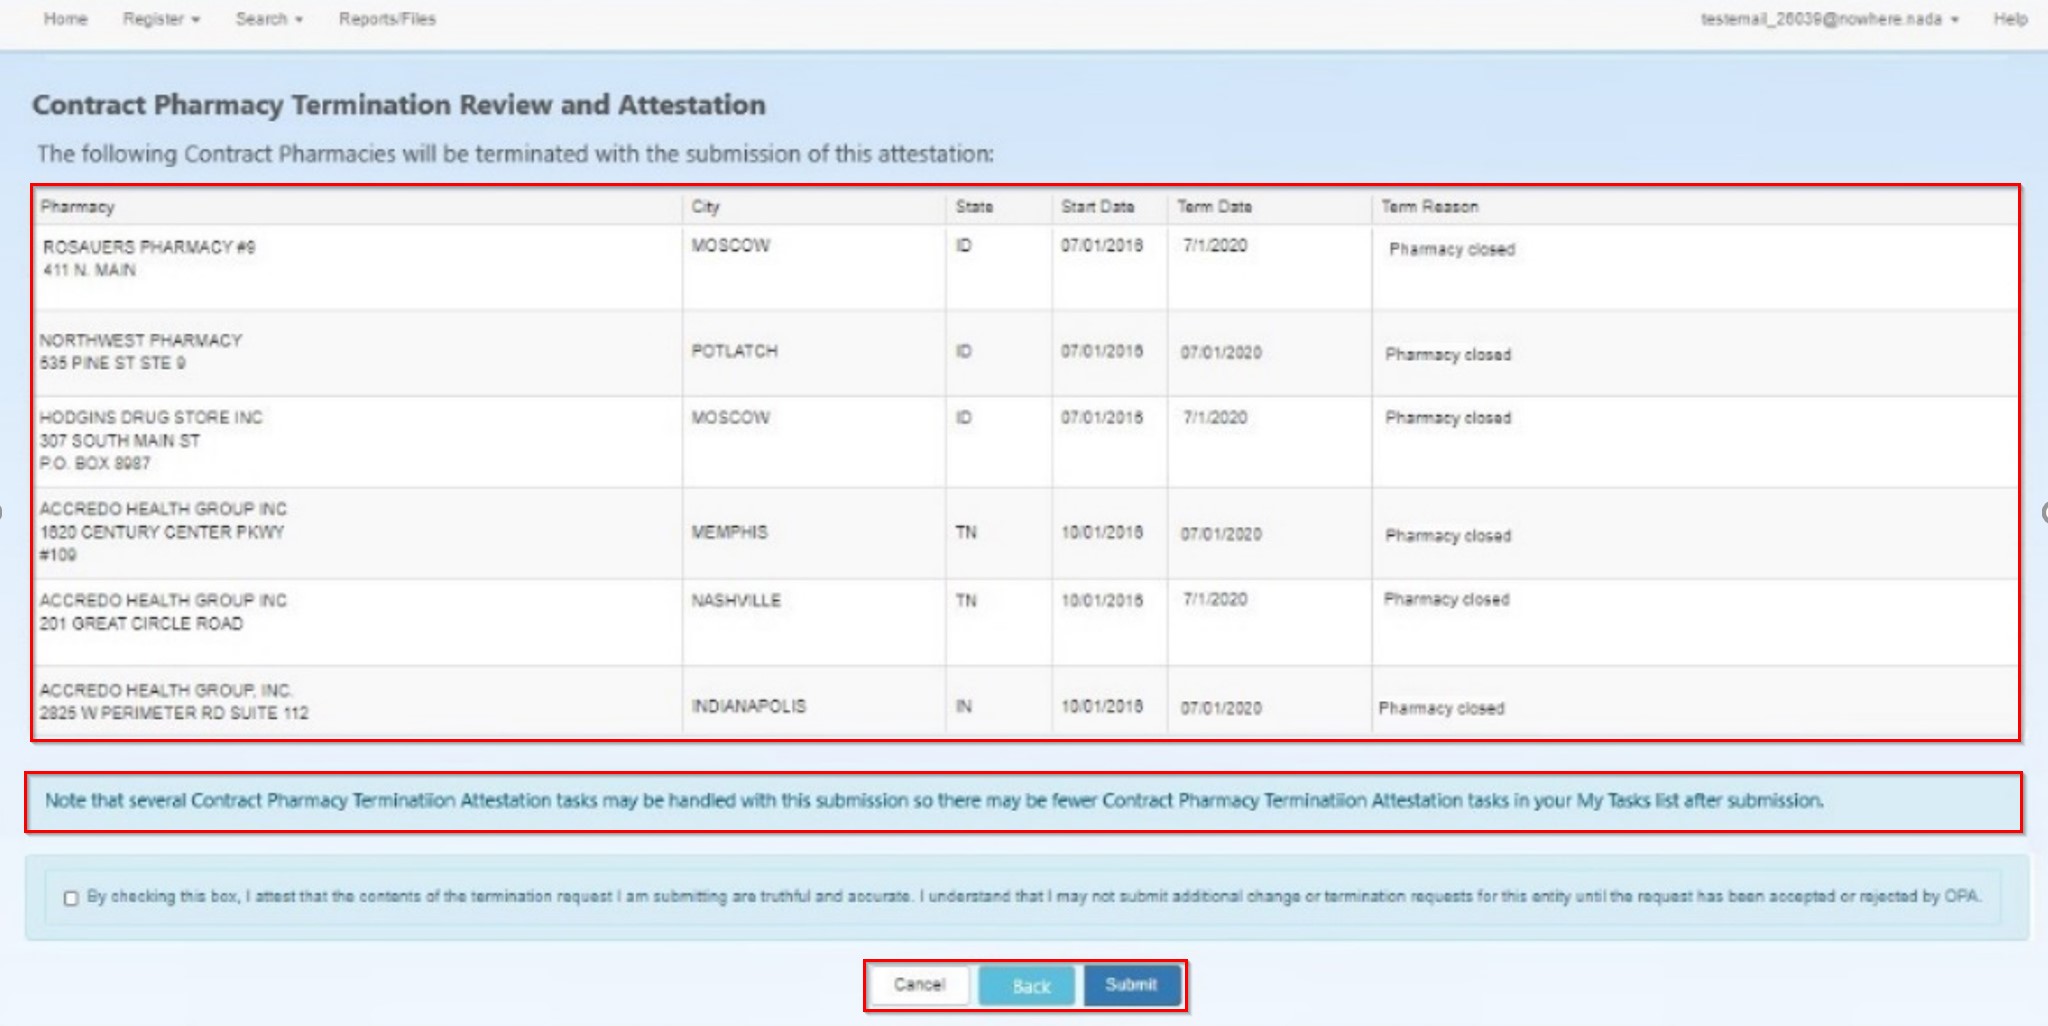Viewport: 2048px width, 1026px height.
Task: Click the 535 PINE ST STE 9 address
Action: [x=112, y=363]
